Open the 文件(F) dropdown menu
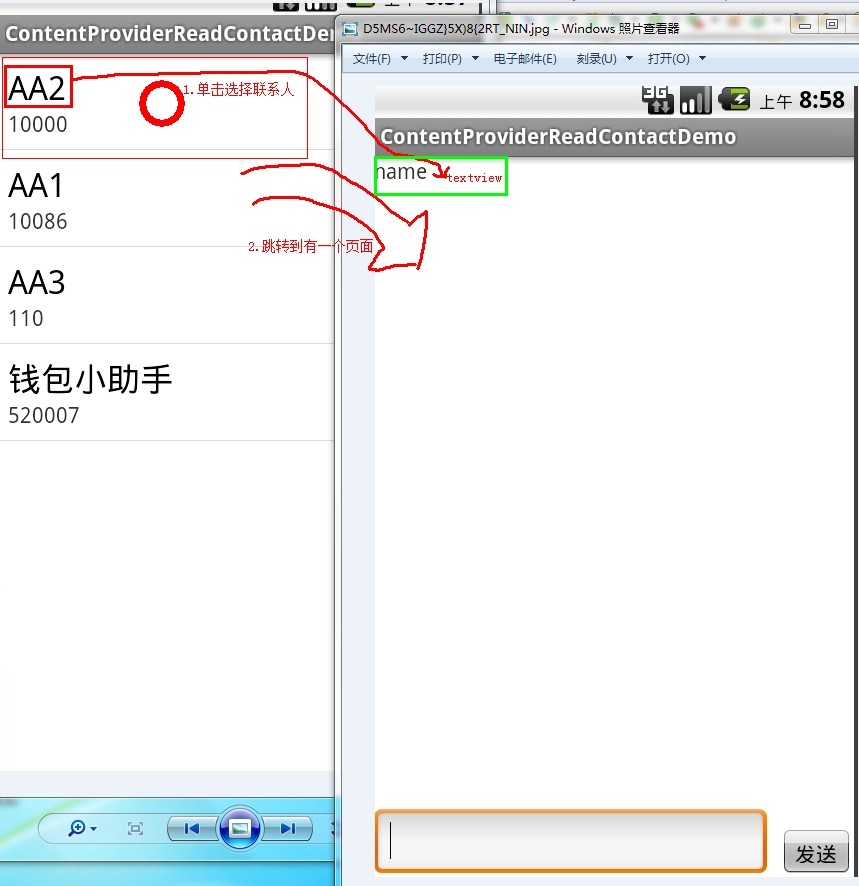This screenshot has width=859, height=886. pyautogui.click(x=380, y=59)
